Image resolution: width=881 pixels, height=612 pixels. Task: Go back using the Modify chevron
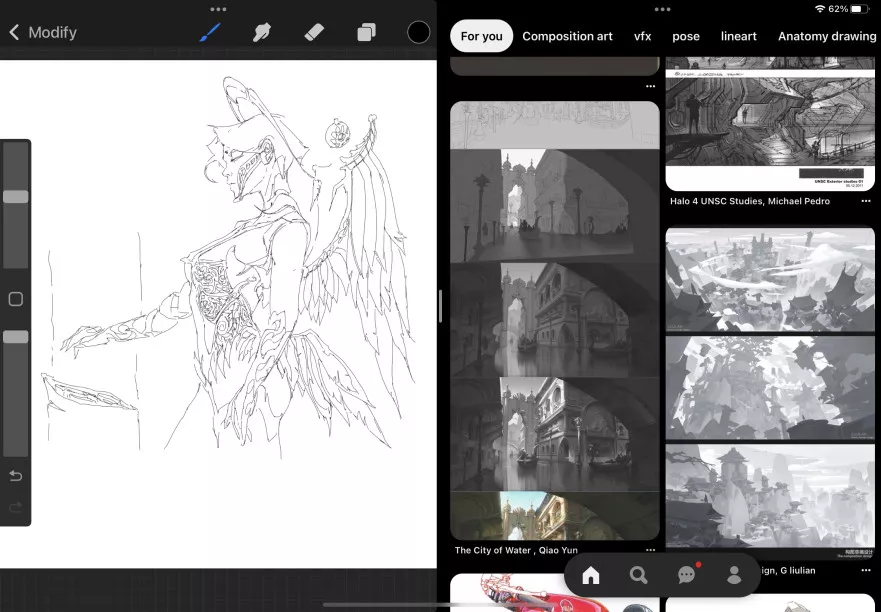[x=14, y=32]
